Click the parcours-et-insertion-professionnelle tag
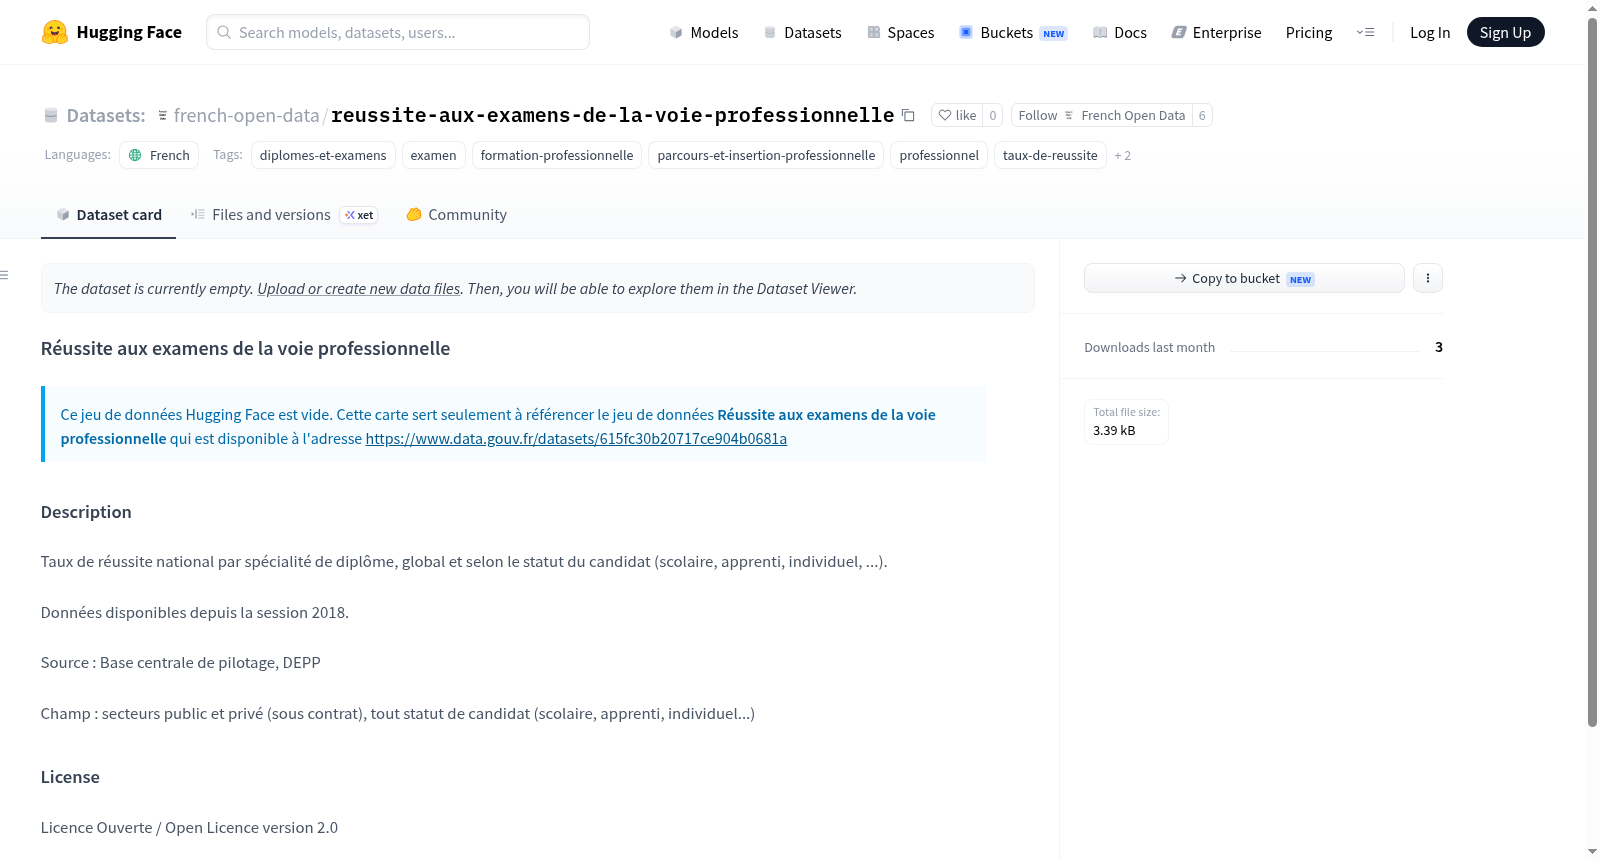This screenshot has height=861, width=1600. (766, 155)
